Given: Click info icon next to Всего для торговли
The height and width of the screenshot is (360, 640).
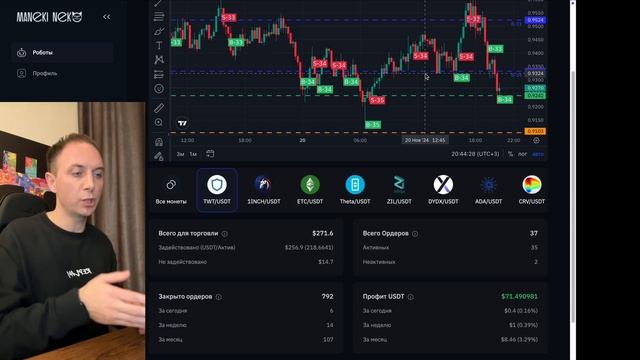Looking at the screenshot, I should coord(224,233).
